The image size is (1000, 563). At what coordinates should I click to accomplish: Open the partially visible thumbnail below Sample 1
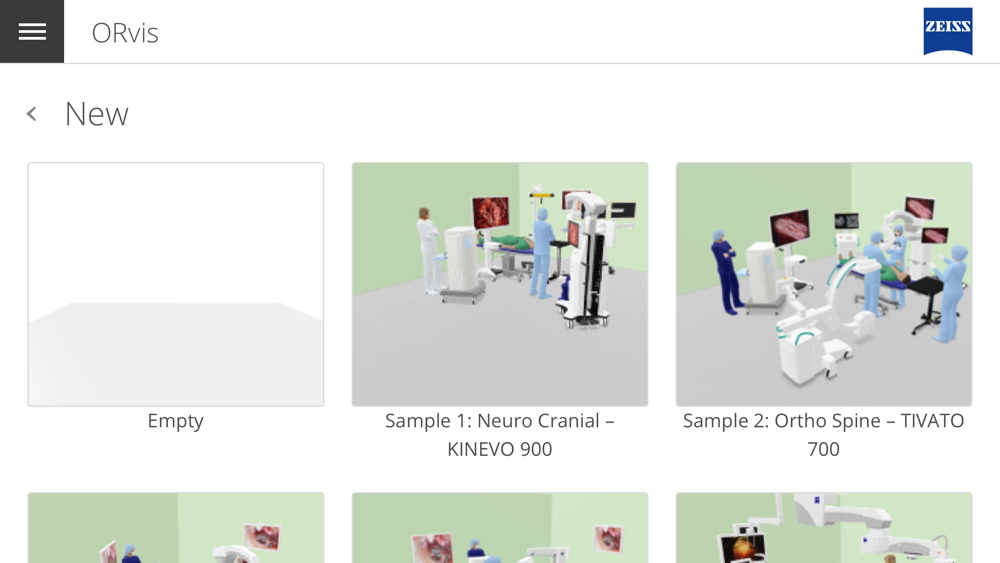tap(500, 528)
